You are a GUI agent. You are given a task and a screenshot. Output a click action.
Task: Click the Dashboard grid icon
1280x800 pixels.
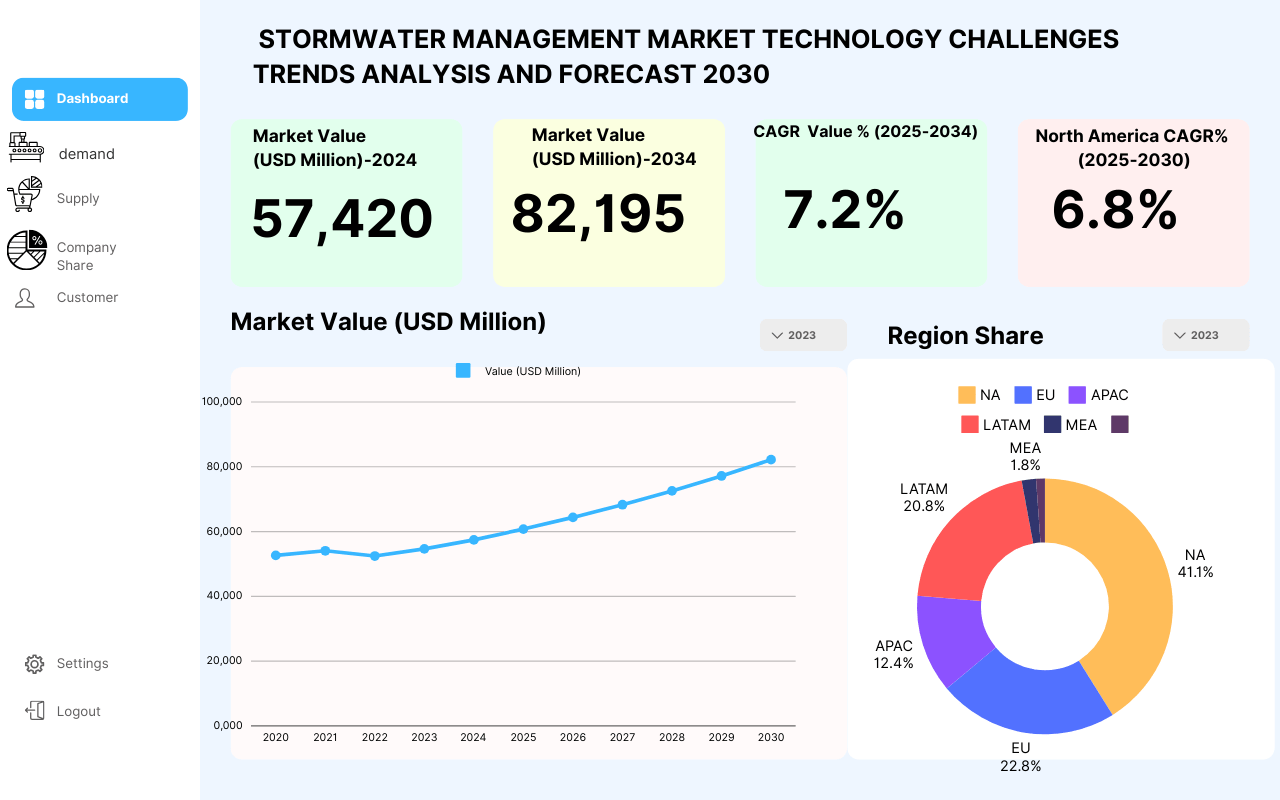35,99
